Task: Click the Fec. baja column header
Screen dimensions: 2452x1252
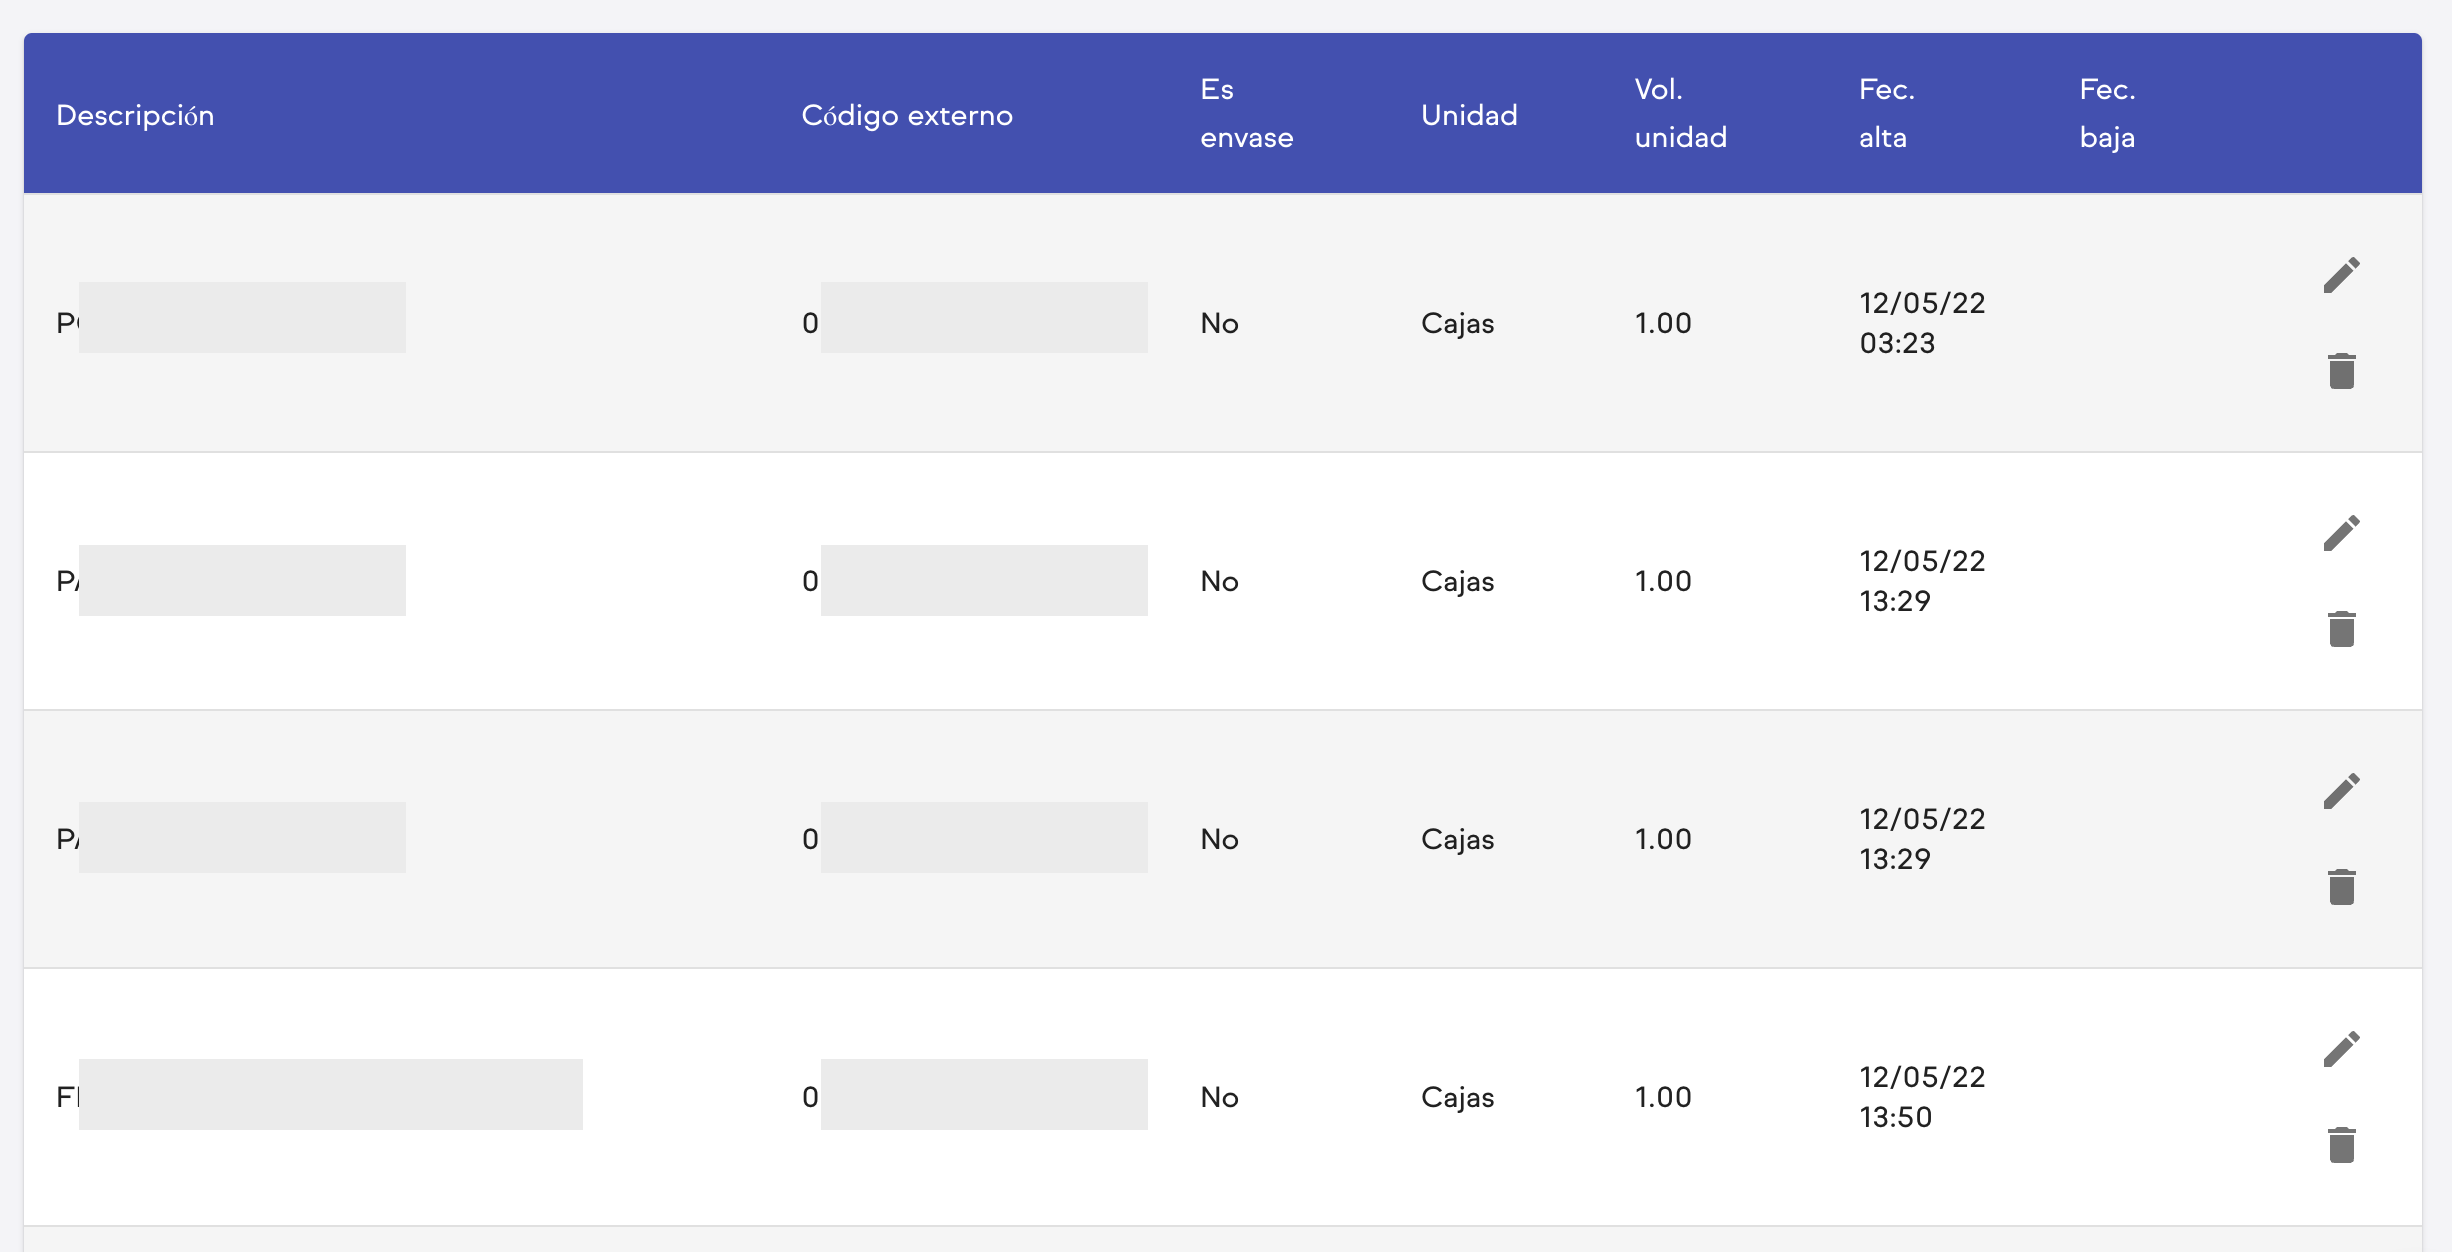Action: point(2107,113)
